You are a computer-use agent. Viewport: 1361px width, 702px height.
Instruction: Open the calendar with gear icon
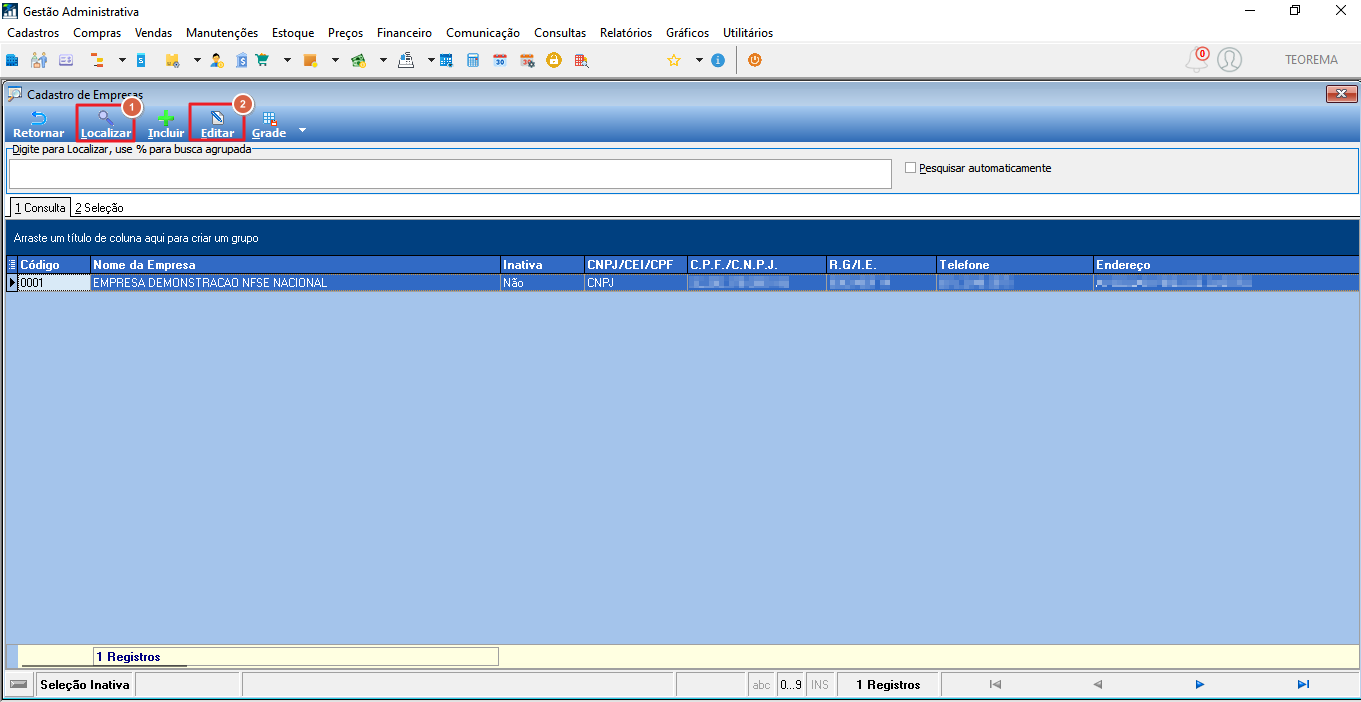pyautogui.click(x=527, y=60)
